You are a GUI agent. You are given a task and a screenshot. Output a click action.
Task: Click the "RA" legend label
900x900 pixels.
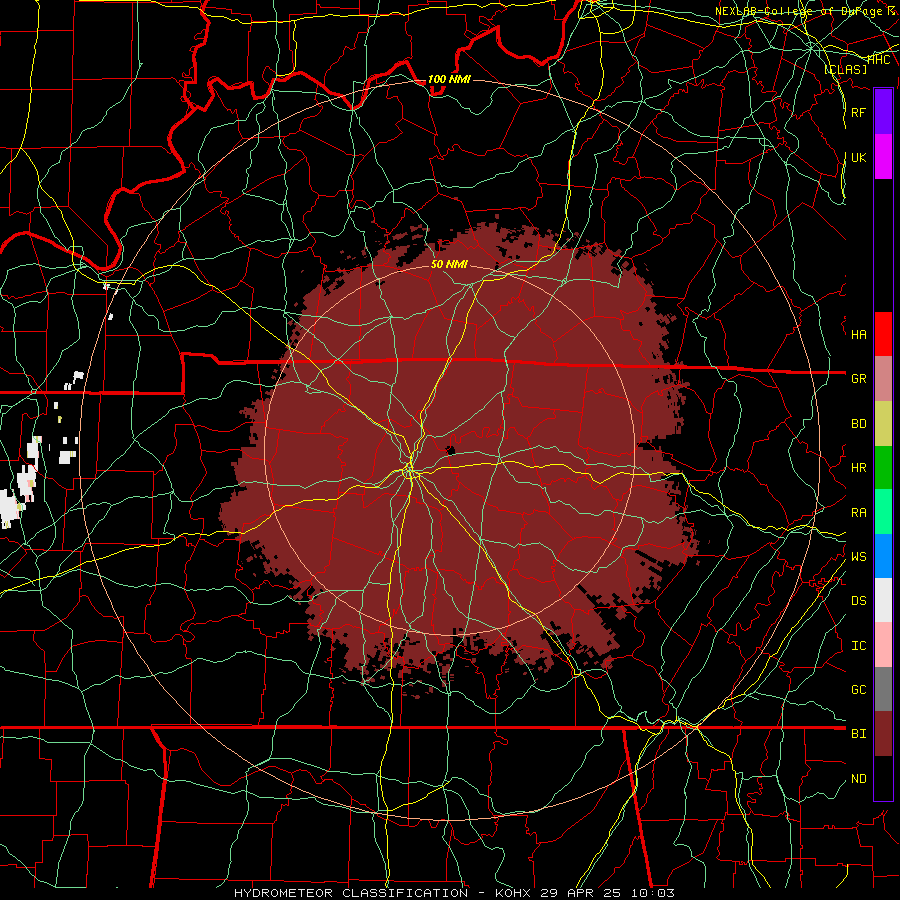pos(858,513)
